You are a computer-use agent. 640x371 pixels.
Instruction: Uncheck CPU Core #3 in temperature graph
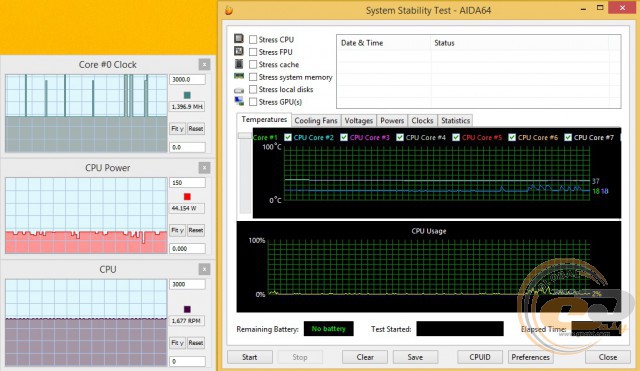pos(344,137)
